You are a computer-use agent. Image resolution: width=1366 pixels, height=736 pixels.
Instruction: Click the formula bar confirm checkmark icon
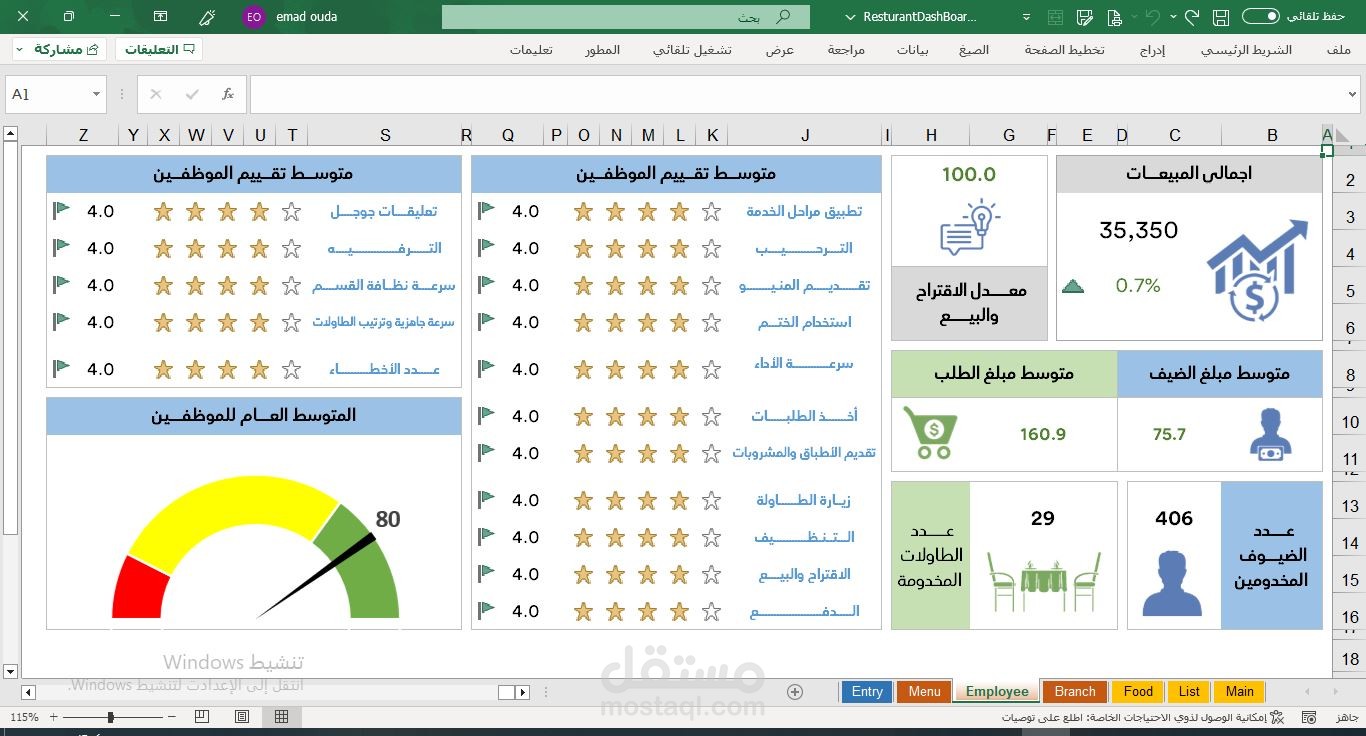coord(192,94)
